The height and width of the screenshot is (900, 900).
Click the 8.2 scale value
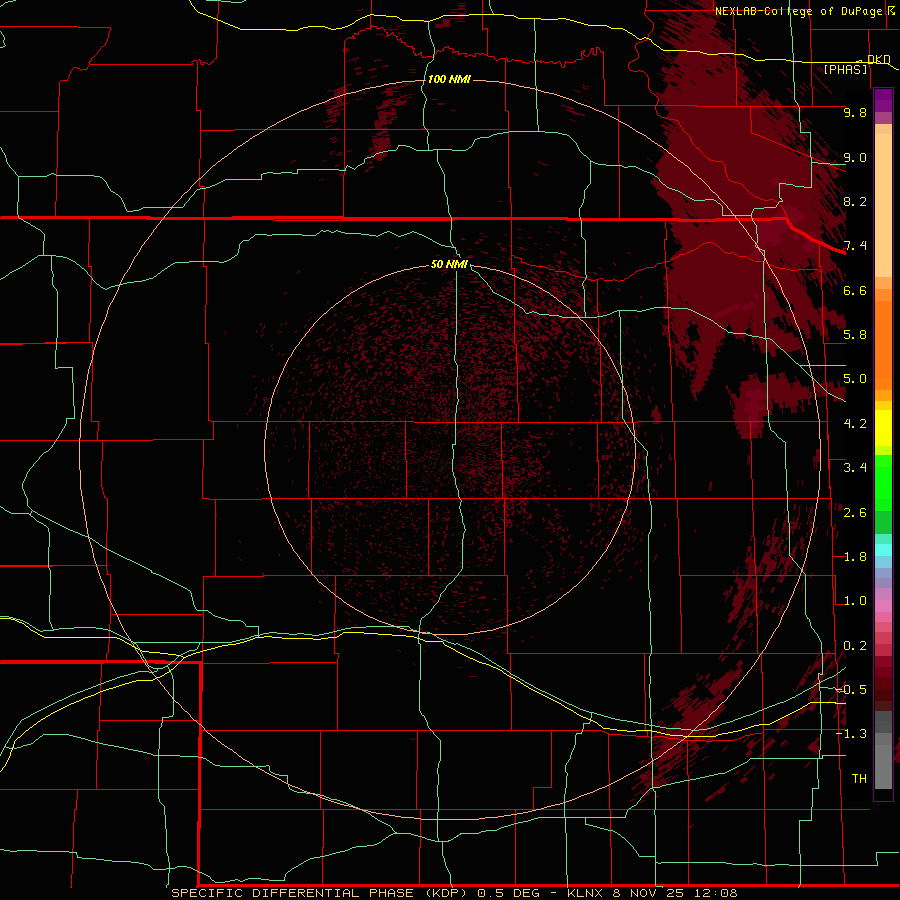(855, 201)
